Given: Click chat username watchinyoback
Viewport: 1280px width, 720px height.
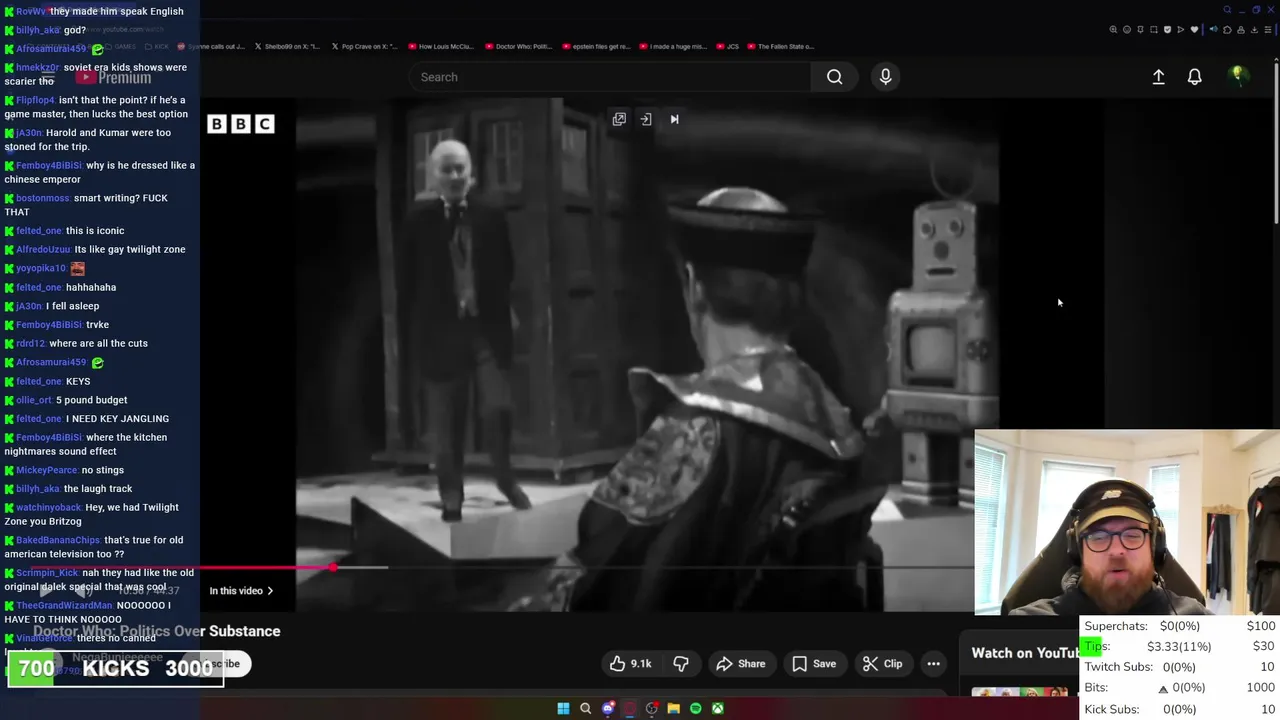Looking at the screenshot, I should tap(48, 507).
